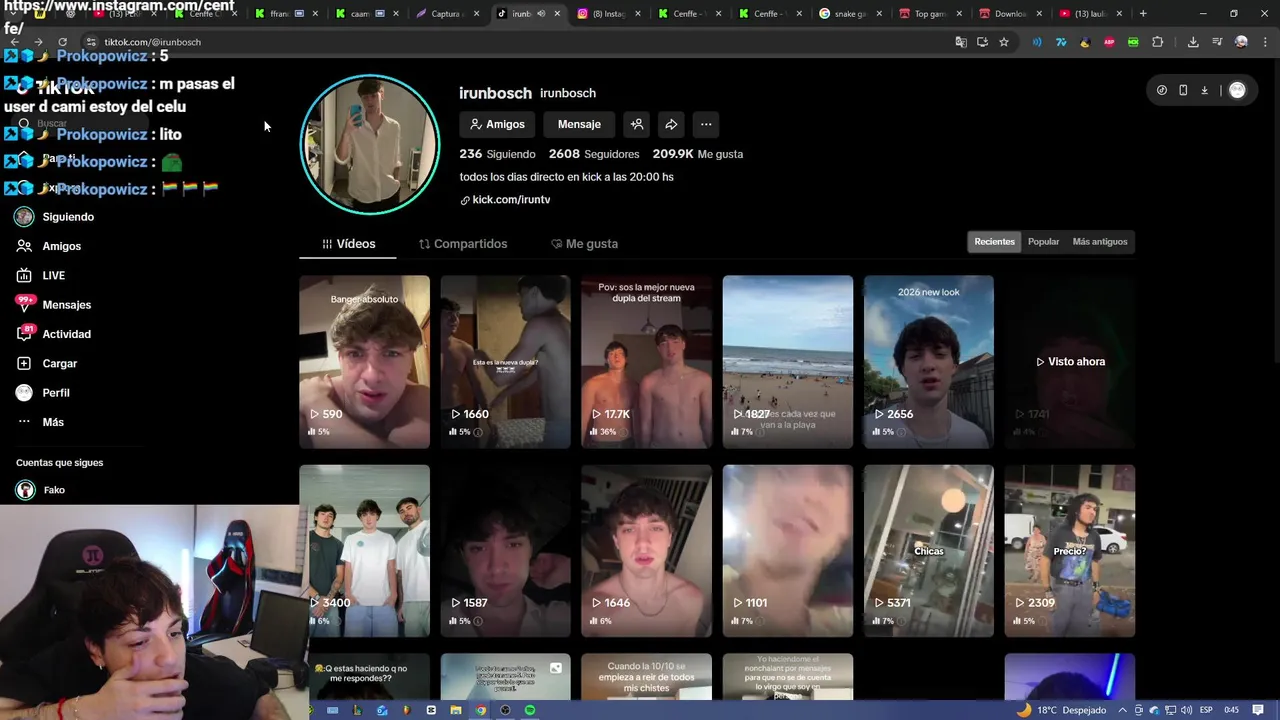The image size is (1280, 720).
Task: Open Perfil in the sidebar
Action: point(55,393)
